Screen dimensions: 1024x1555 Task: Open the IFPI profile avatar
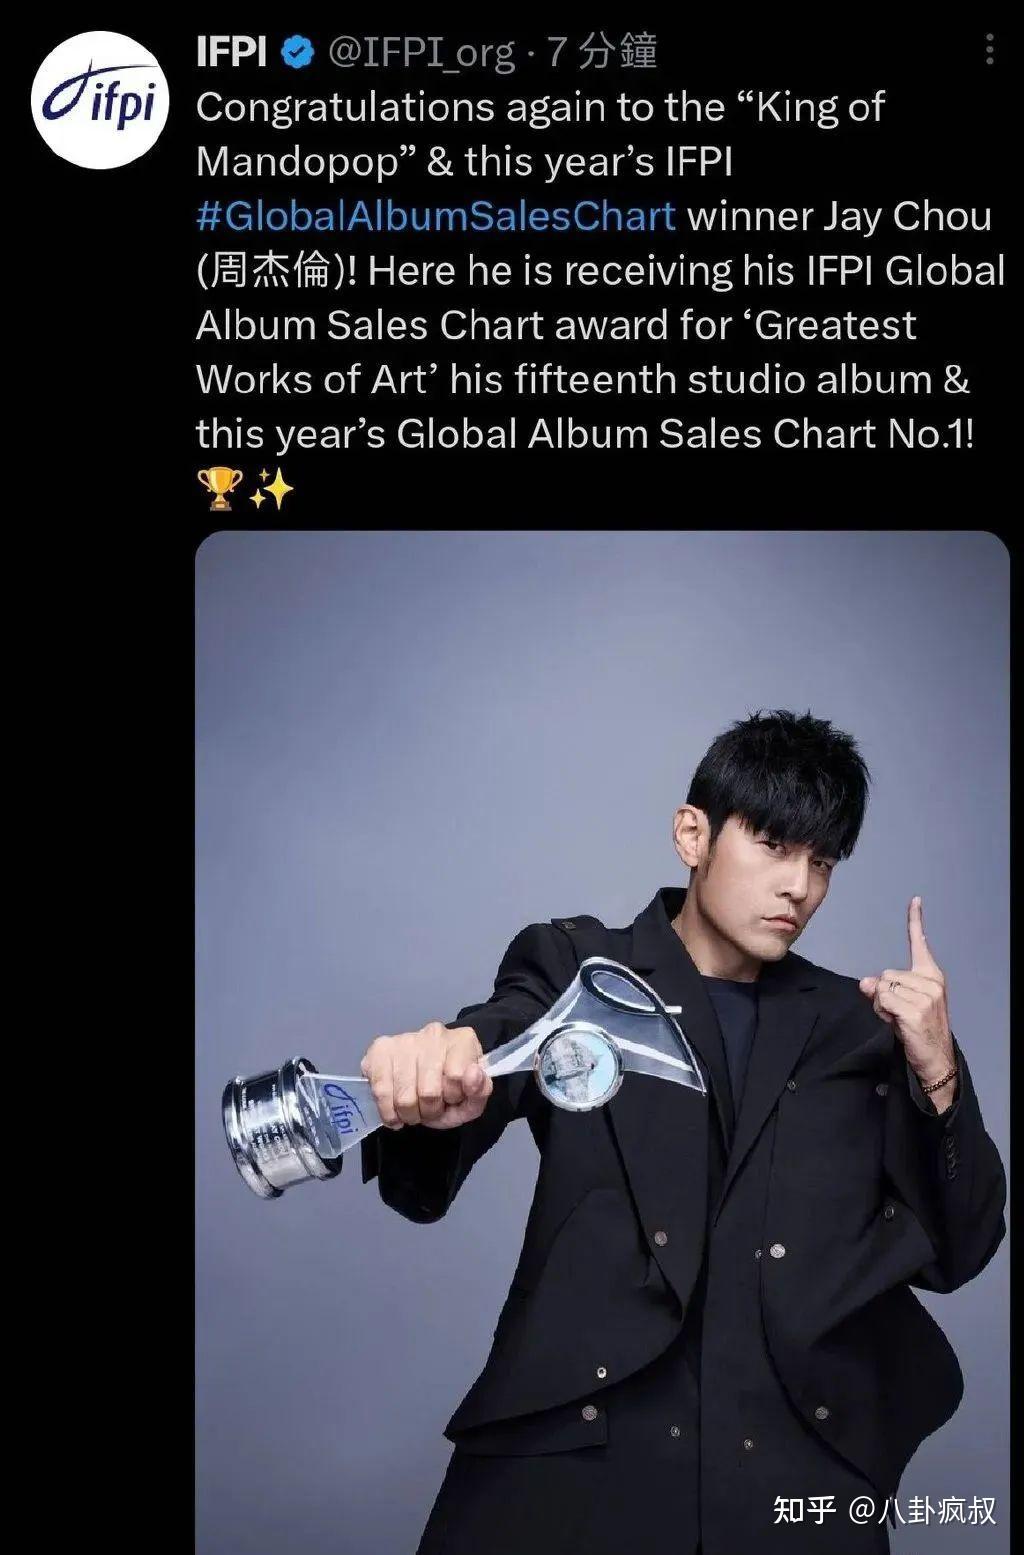pyautogui.click(x=100, y=100)
